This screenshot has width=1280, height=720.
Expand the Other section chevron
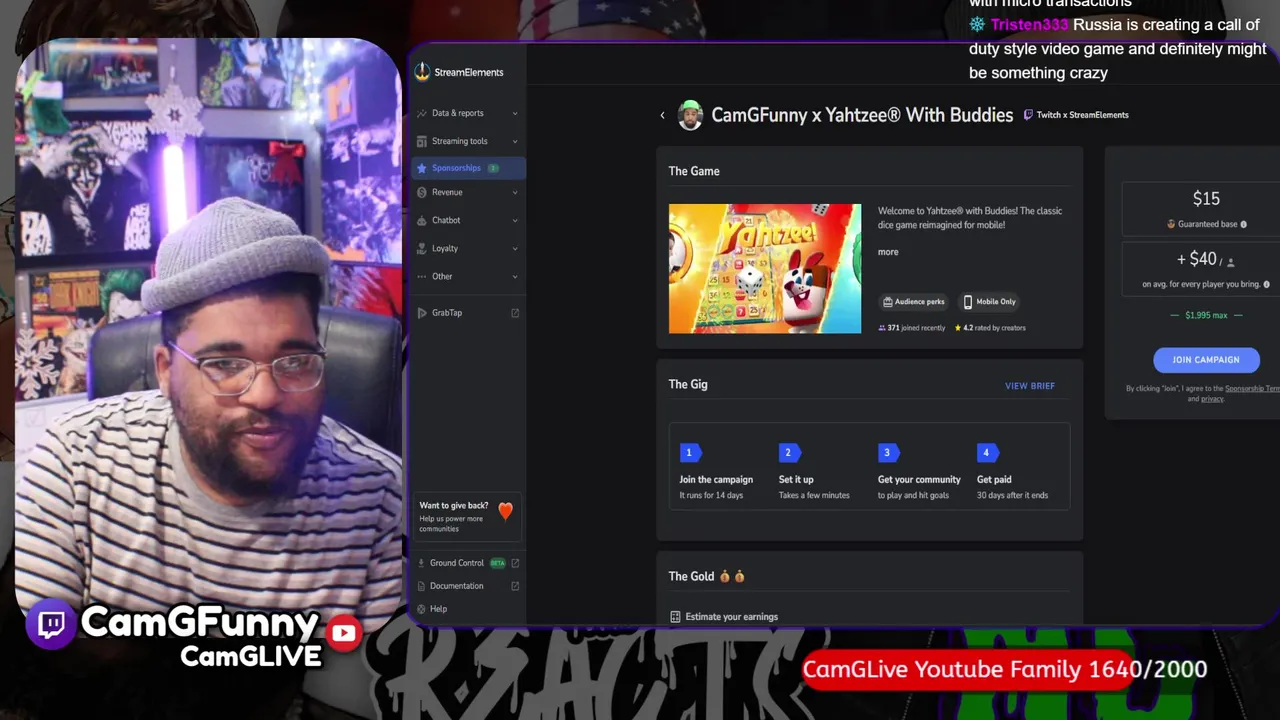pos(515,276)
